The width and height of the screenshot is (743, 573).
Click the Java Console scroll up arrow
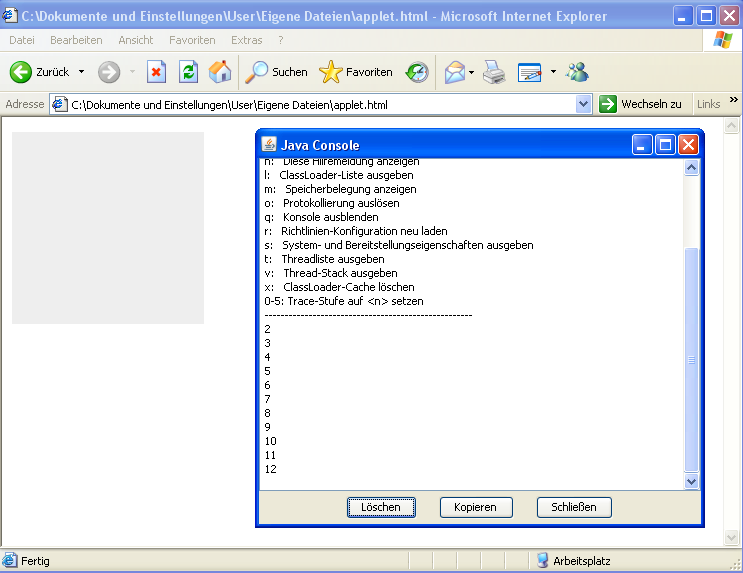[x=691, y=168]
